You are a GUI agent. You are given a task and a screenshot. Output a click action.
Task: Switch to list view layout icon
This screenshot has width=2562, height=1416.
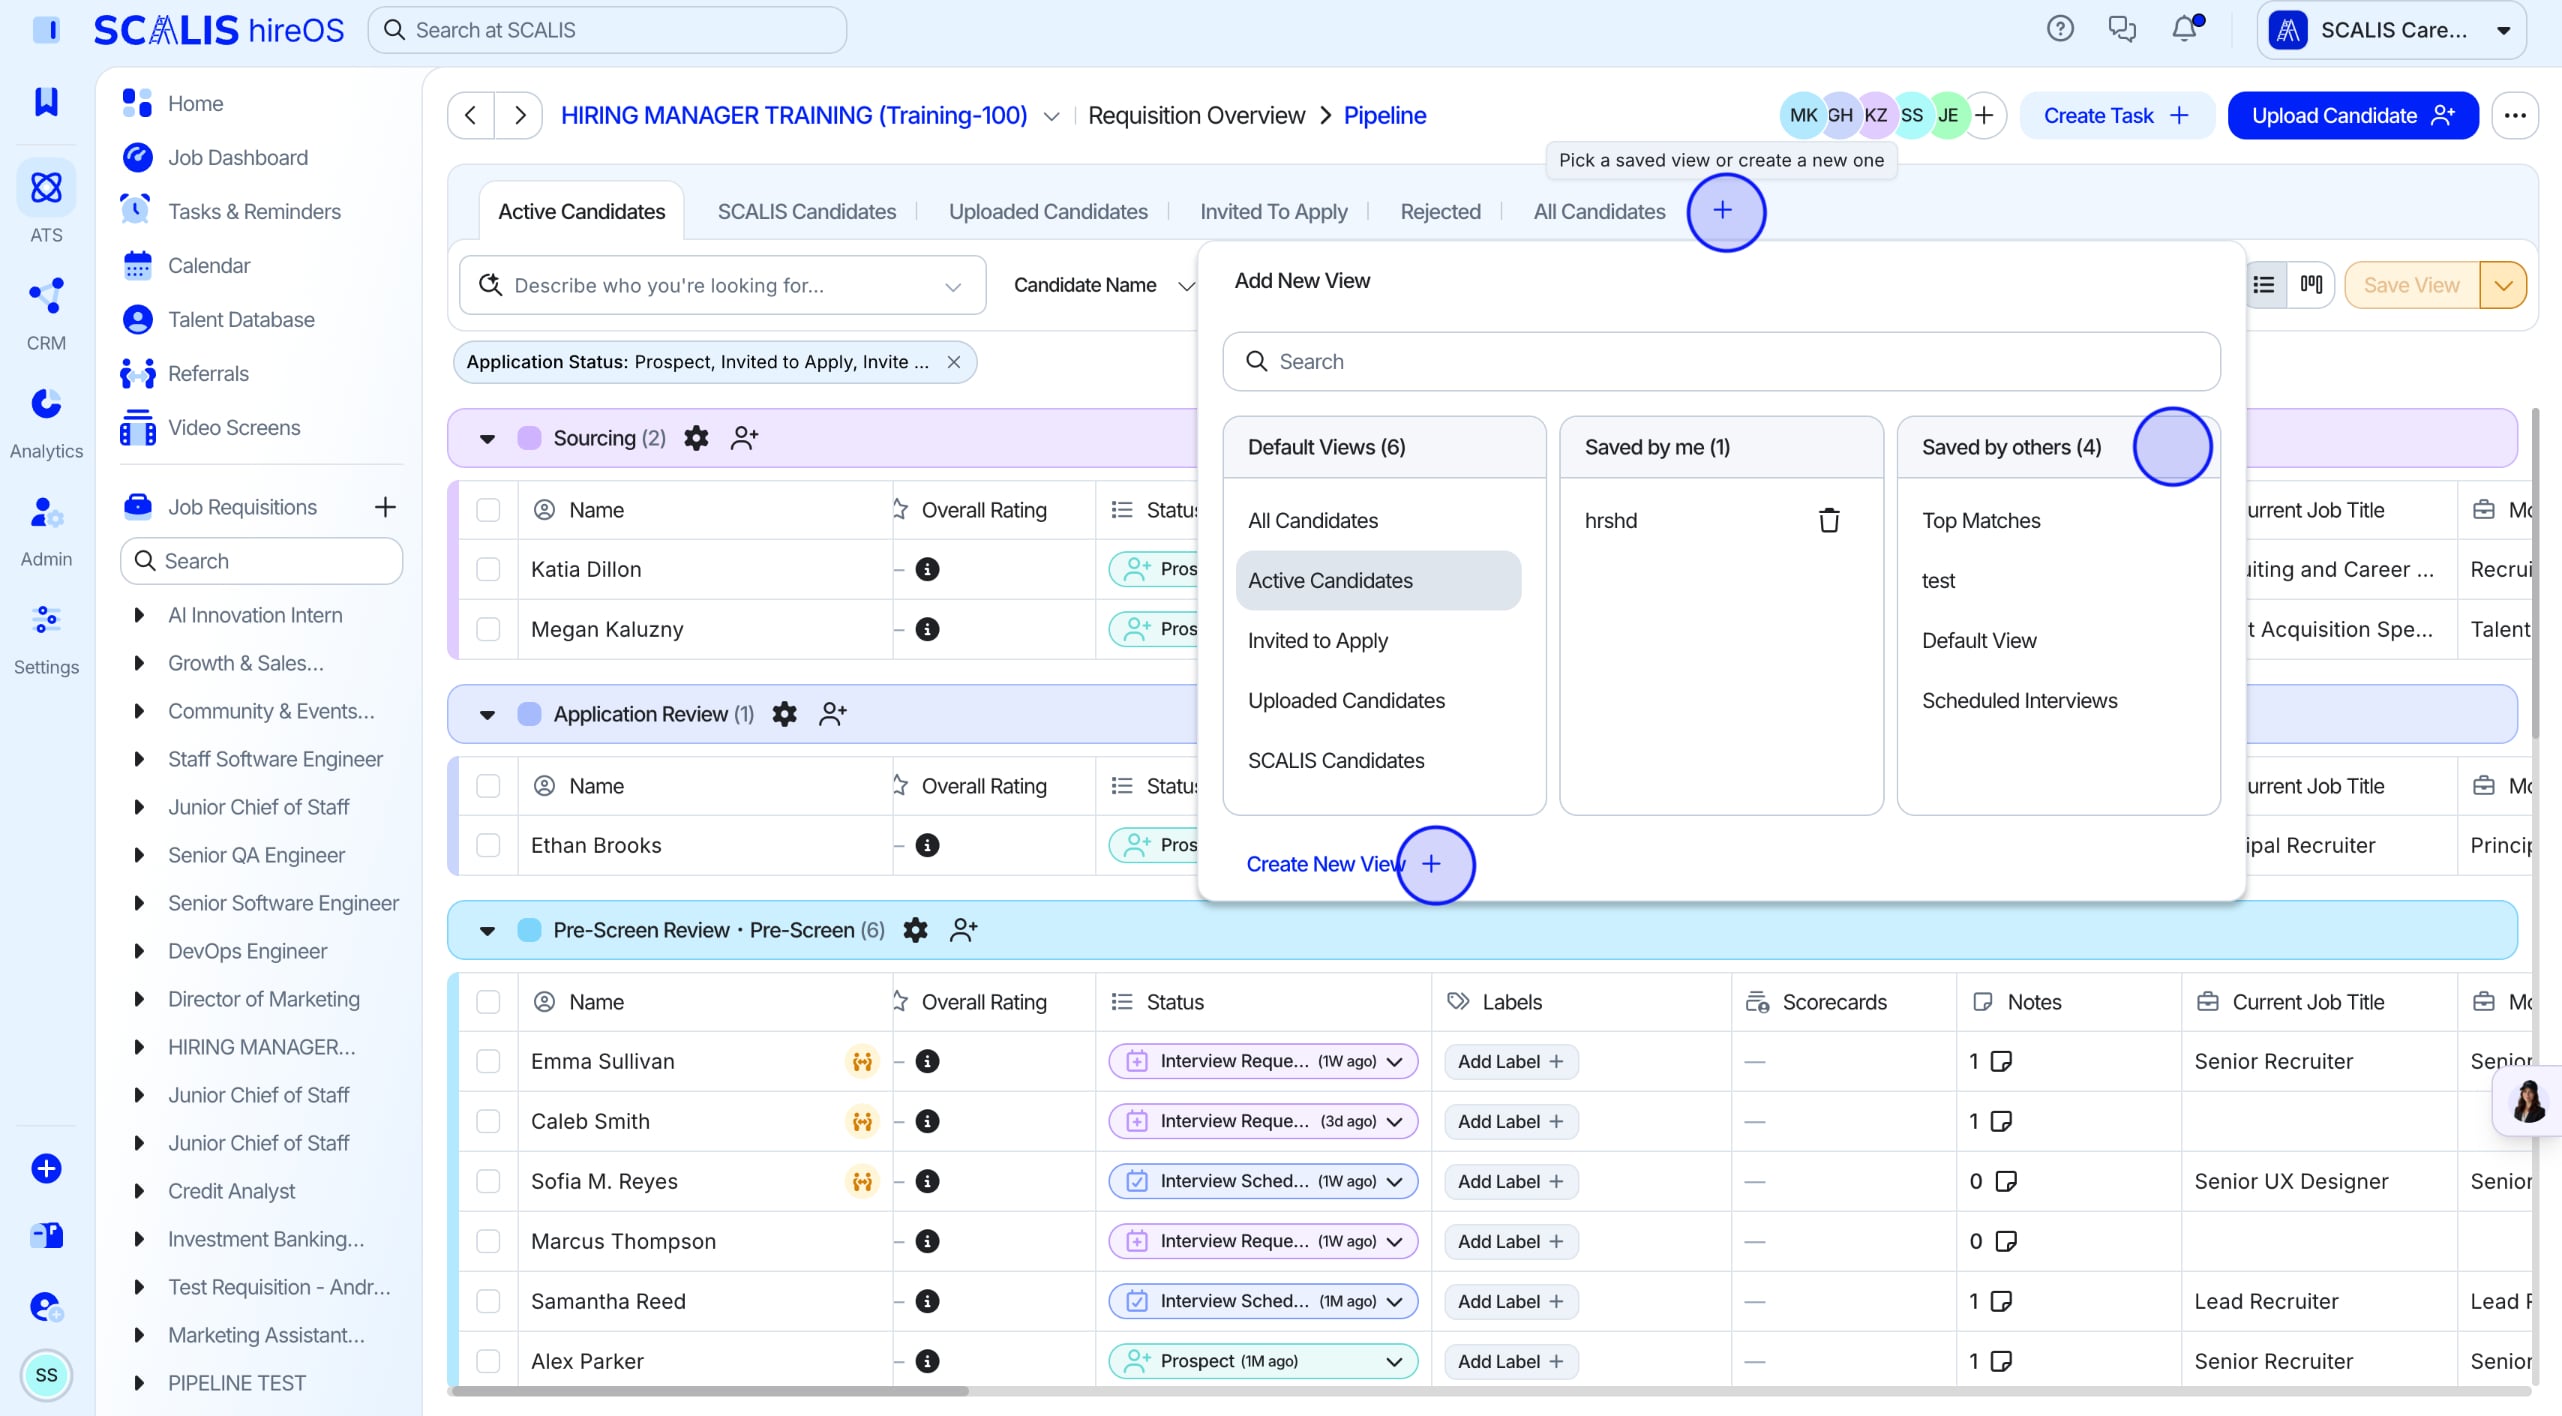[2264, 285]
